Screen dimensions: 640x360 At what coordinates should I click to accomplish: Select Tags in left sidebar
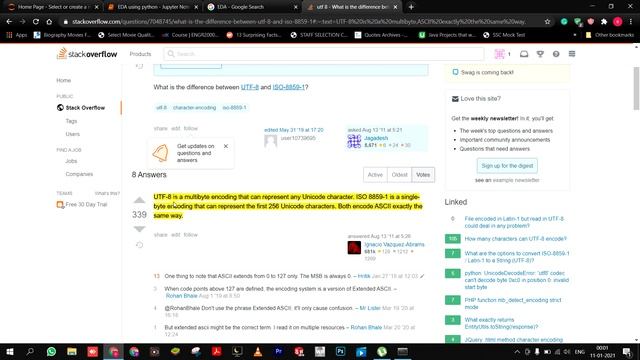[71, 121]
